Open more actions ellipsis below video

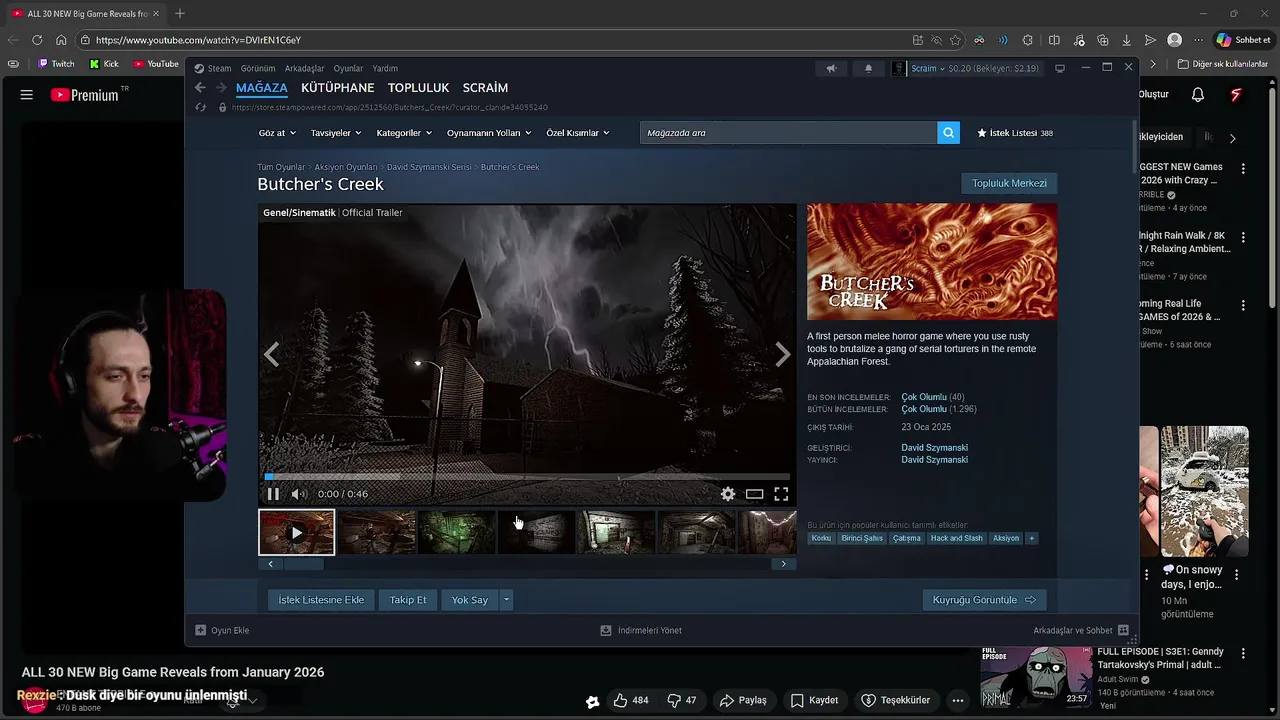click(958, 700)
